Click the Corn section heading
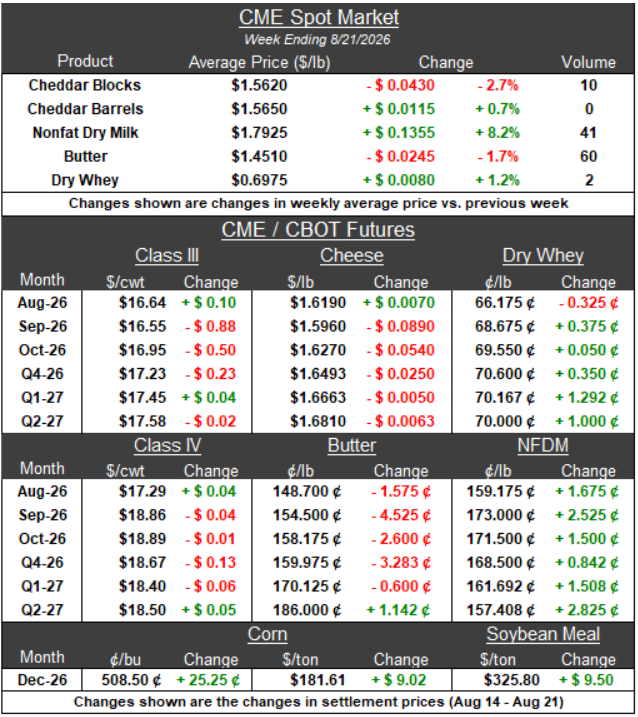The image size is (638, 717). (268, 634)
